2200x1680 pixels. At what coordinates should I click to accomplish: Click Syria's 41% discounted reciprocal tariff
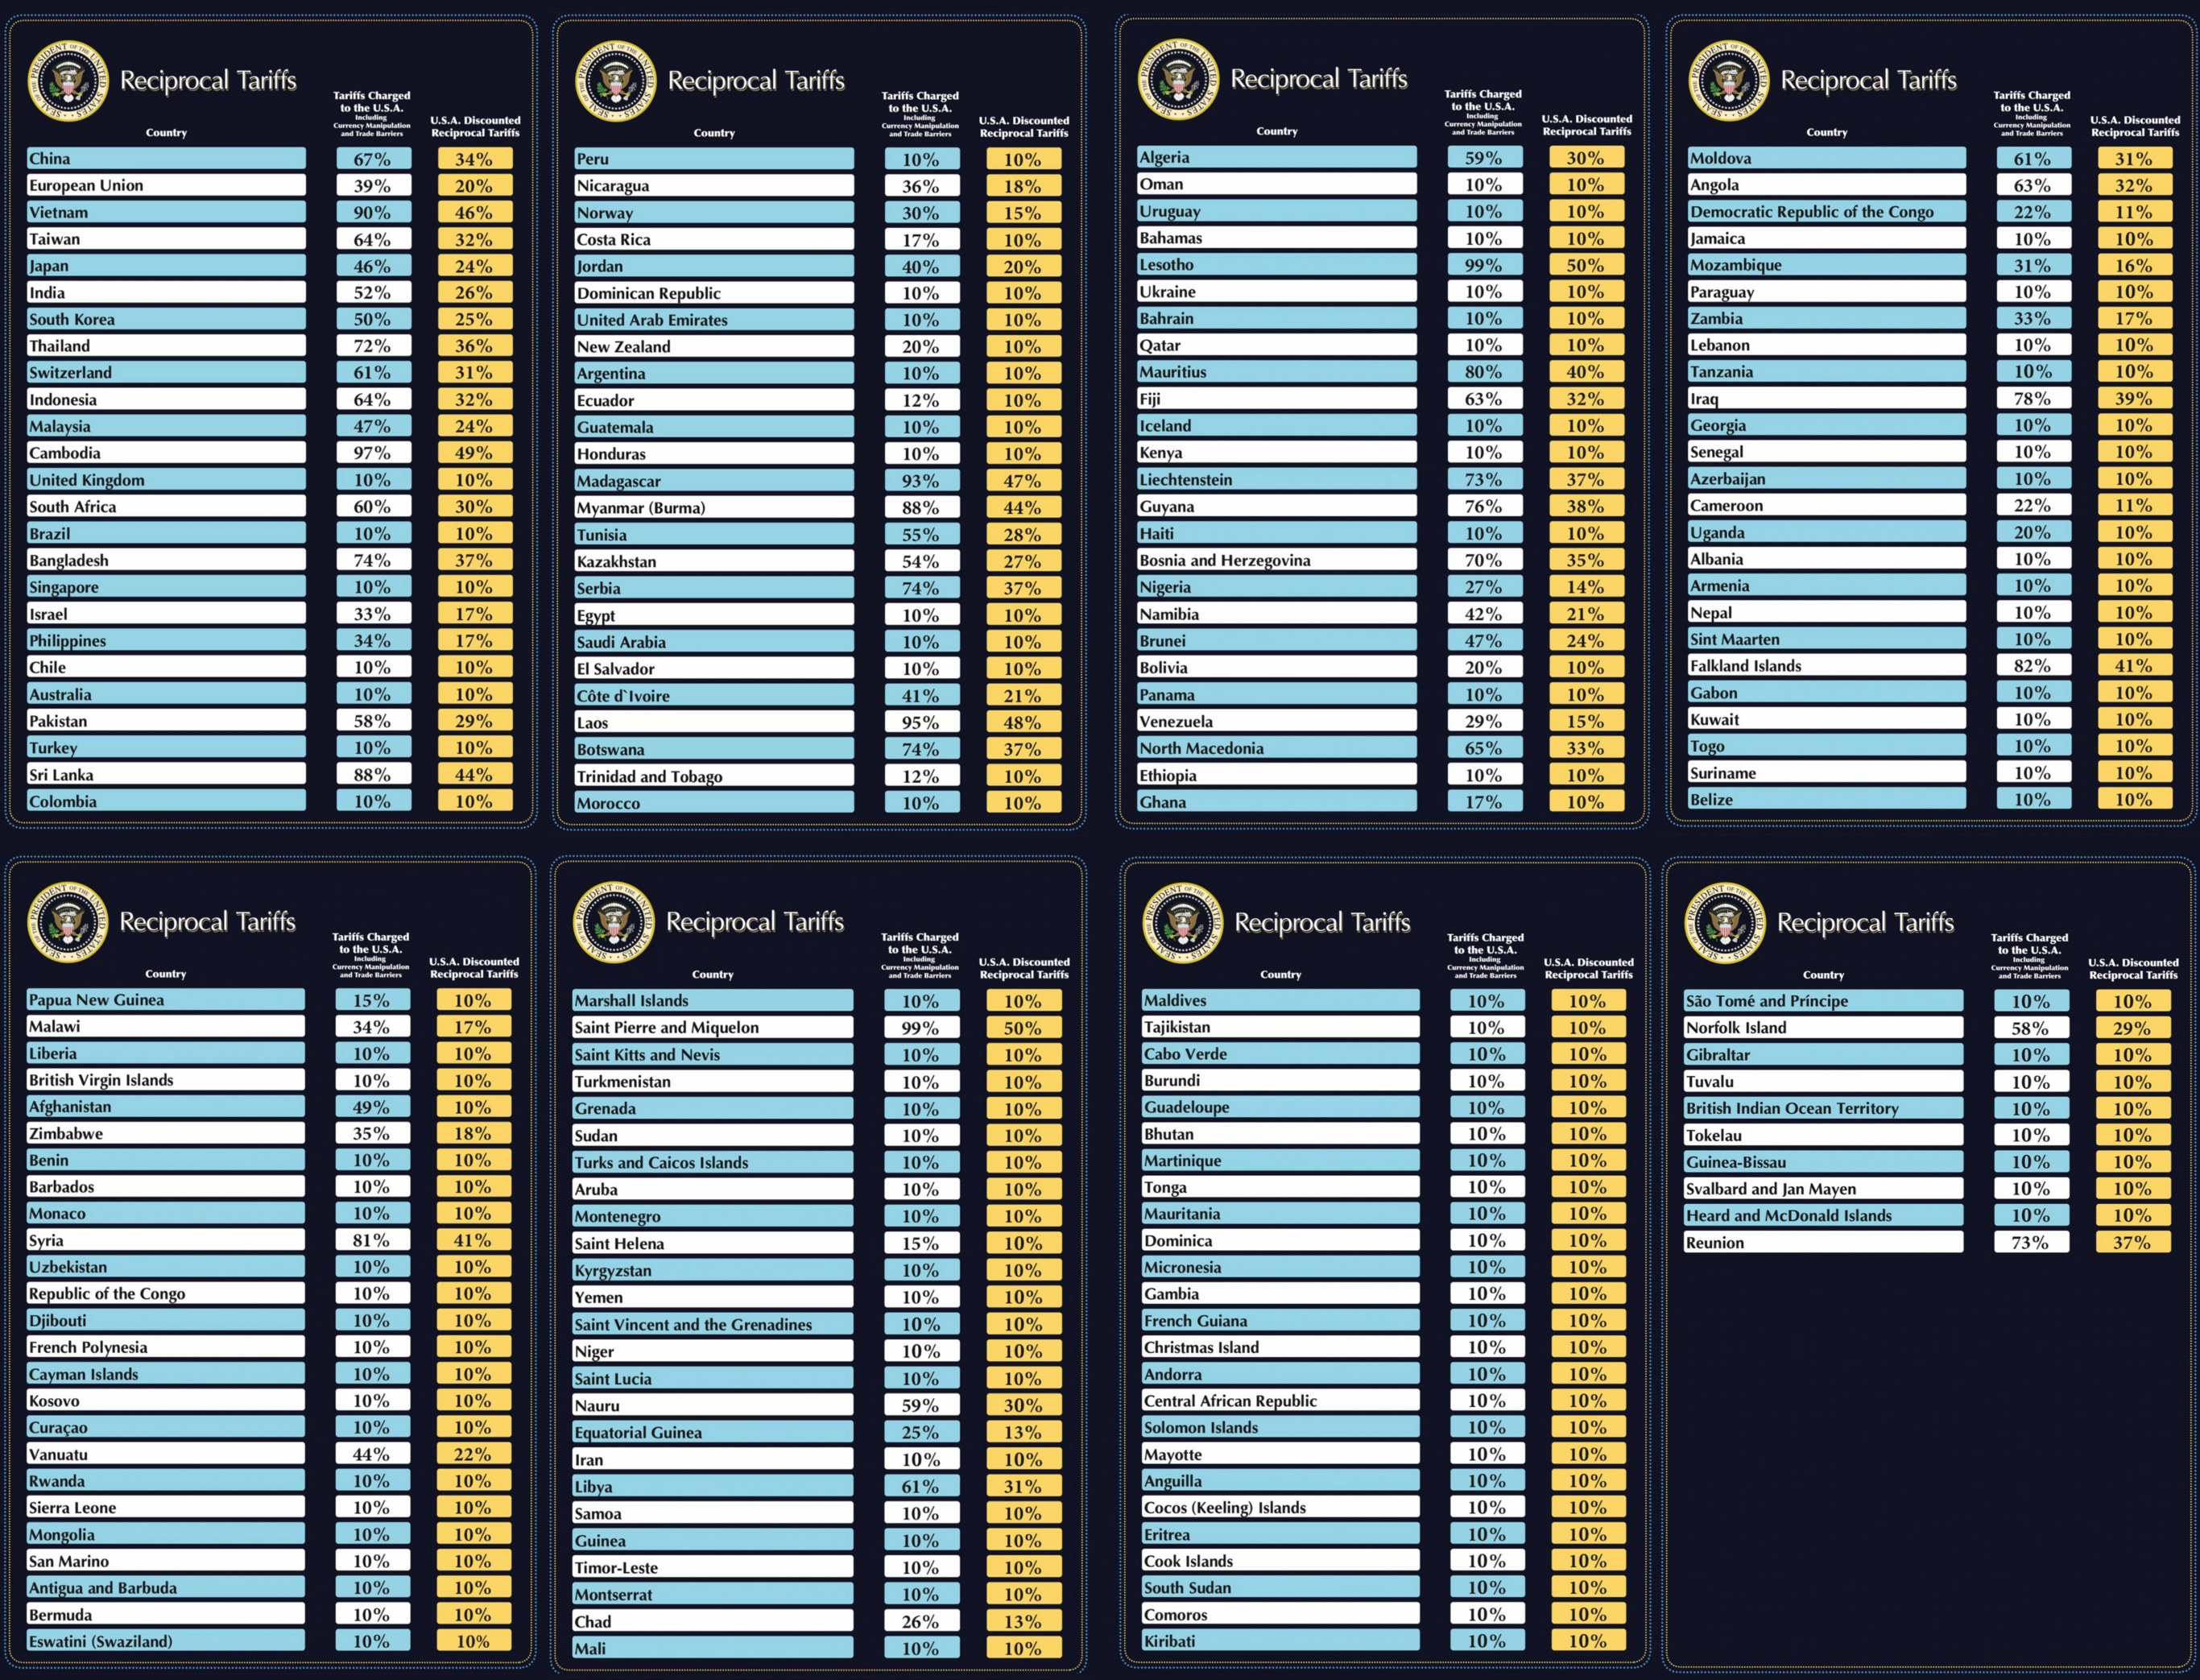473,1240
